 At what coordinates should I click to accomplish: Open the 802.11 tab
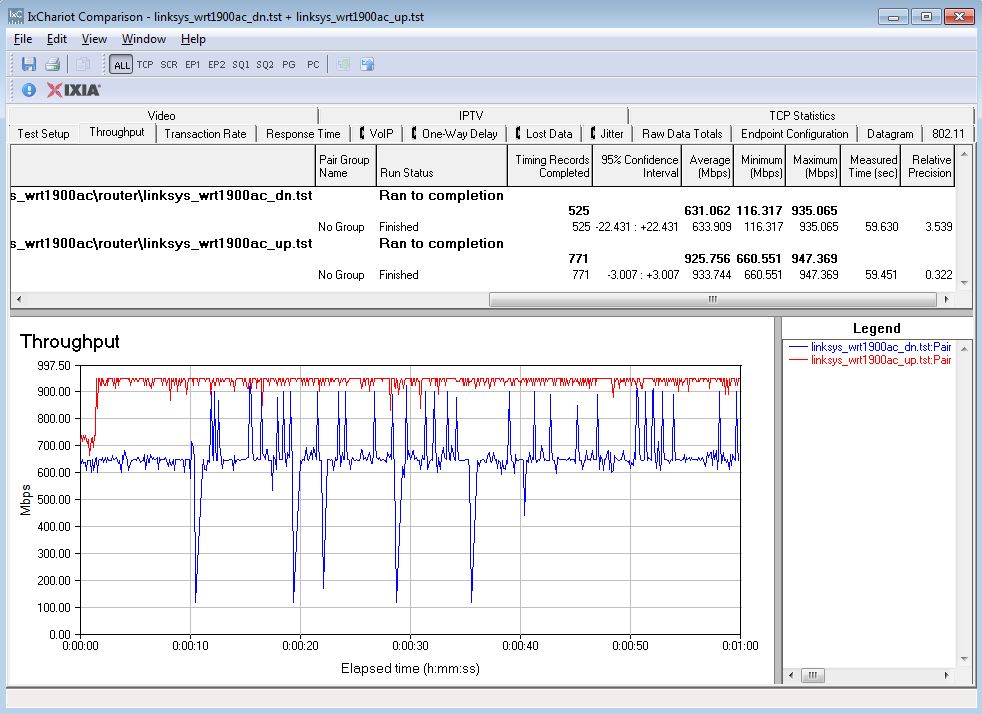click(948, 133)
